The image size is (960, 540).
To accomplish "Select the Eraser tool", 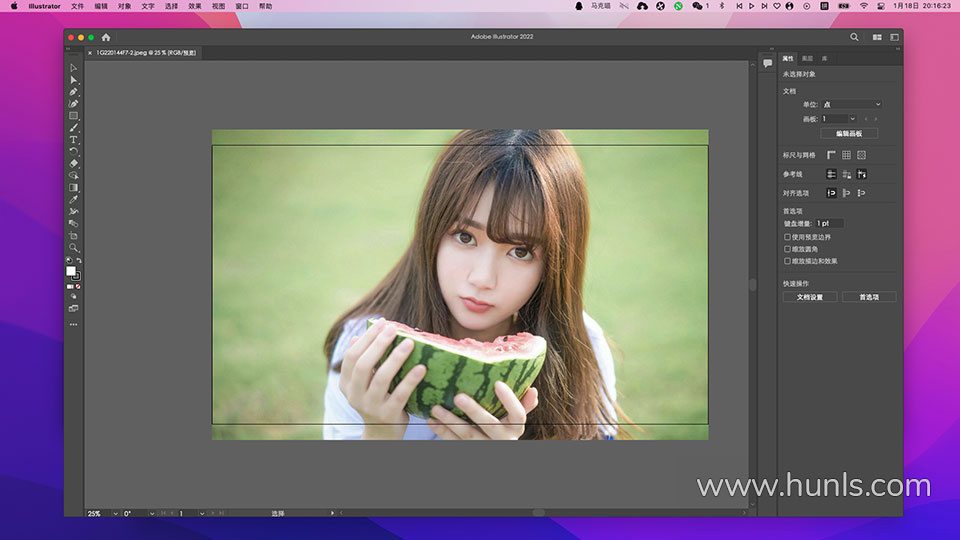I will (73, 163).
